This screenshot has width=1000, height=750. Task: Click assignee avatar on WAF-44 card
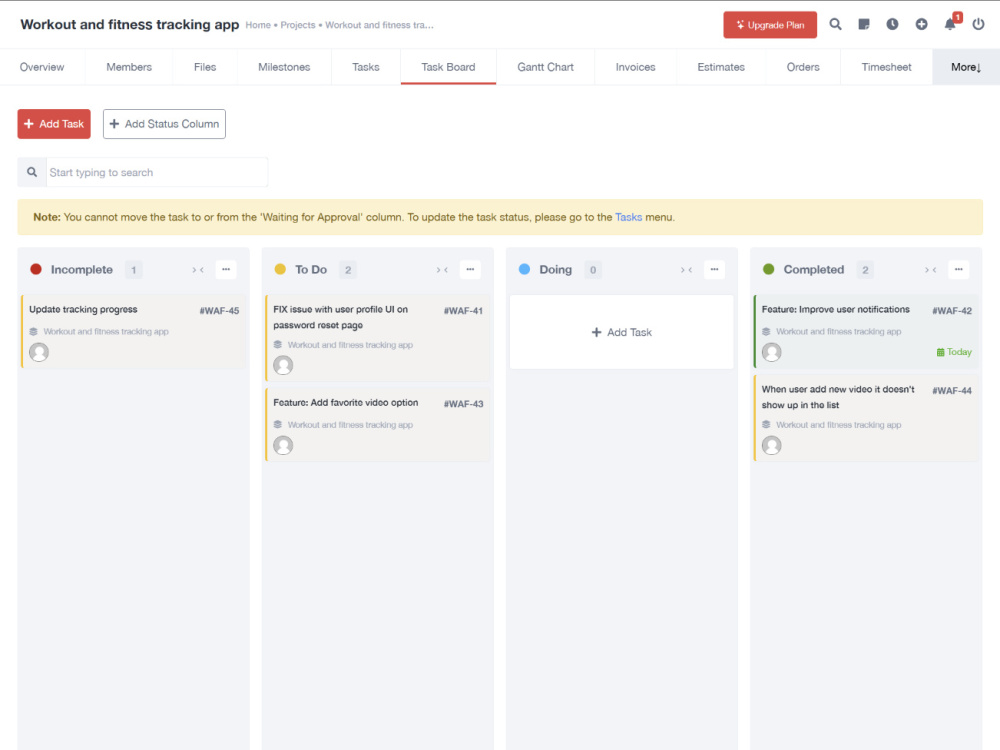coord(772,445)
